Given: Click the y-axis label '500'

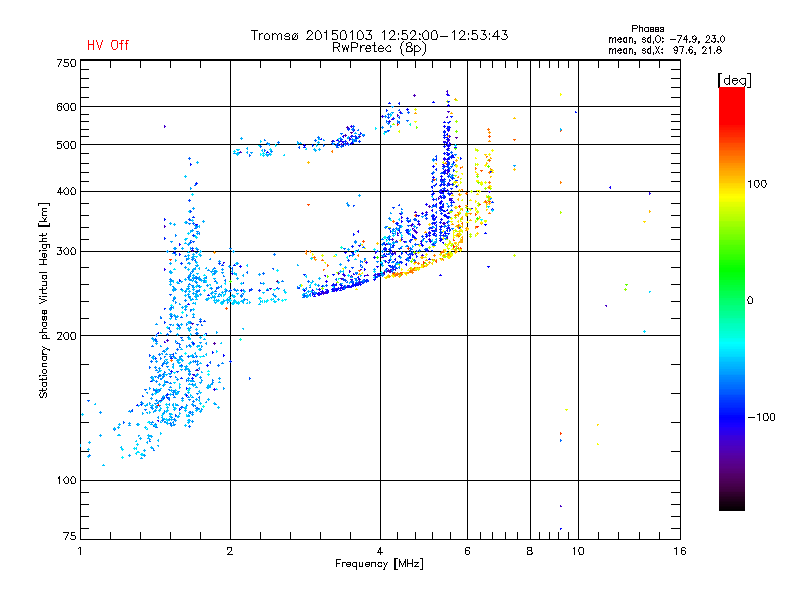Looking at the screenshot, I should tap(66, 145).
